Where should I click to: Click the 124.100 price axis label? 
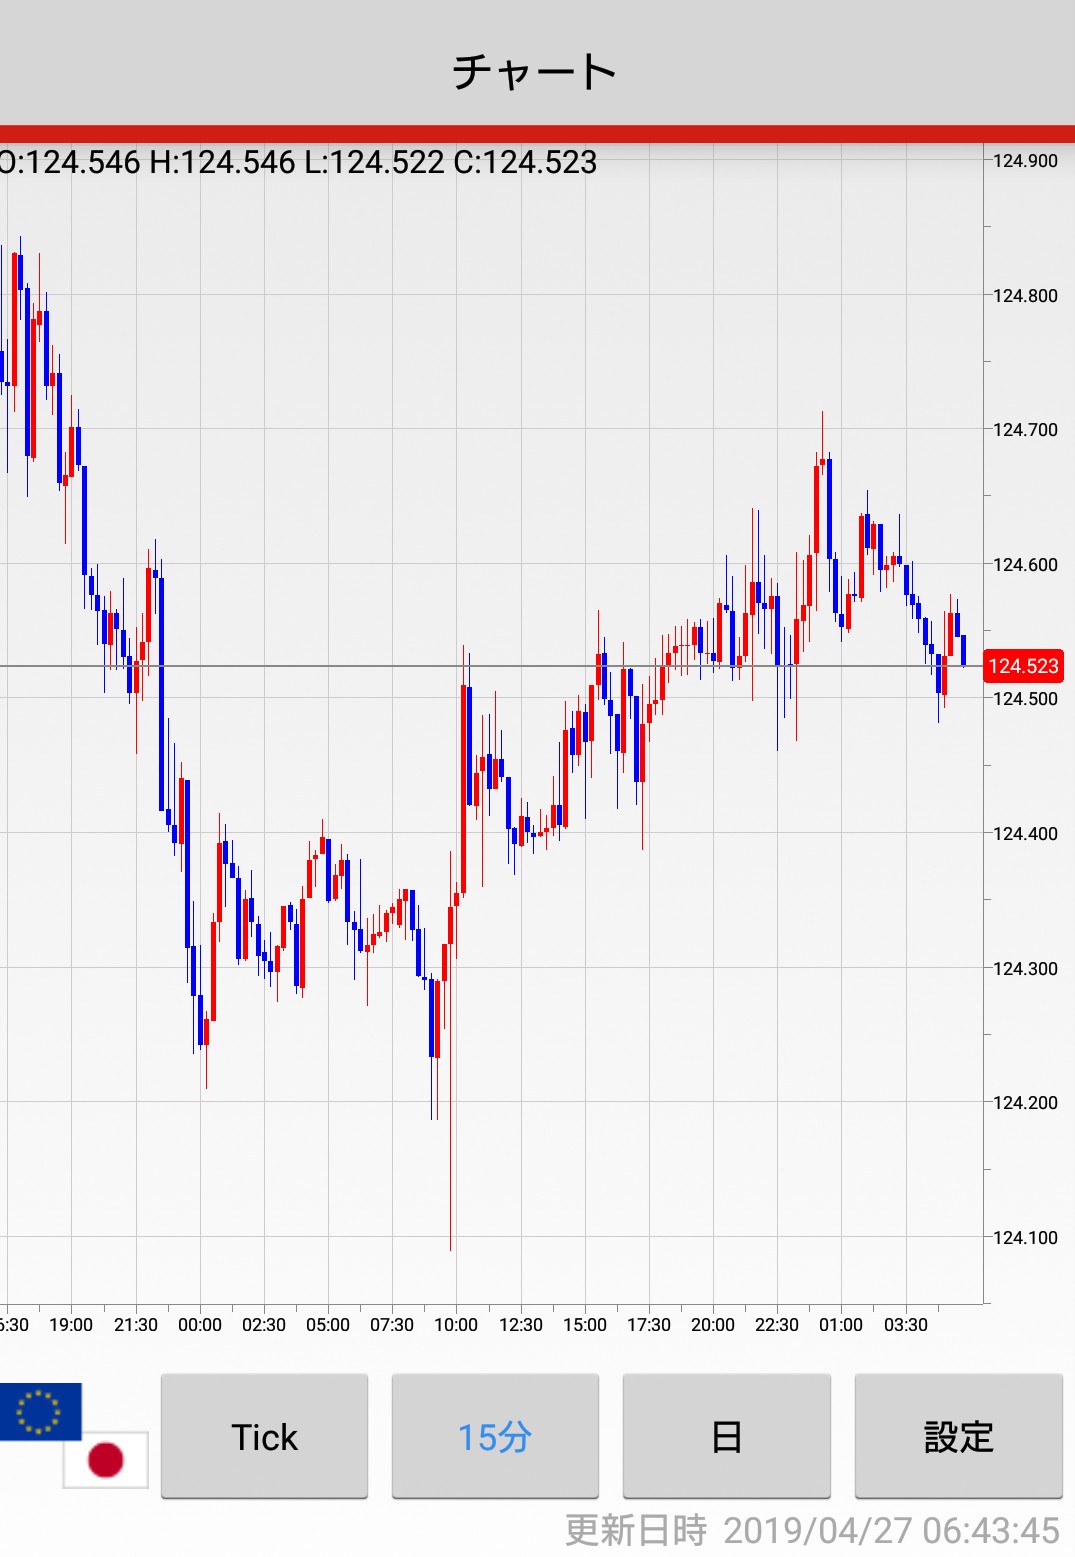[x=1025, y=1238]
